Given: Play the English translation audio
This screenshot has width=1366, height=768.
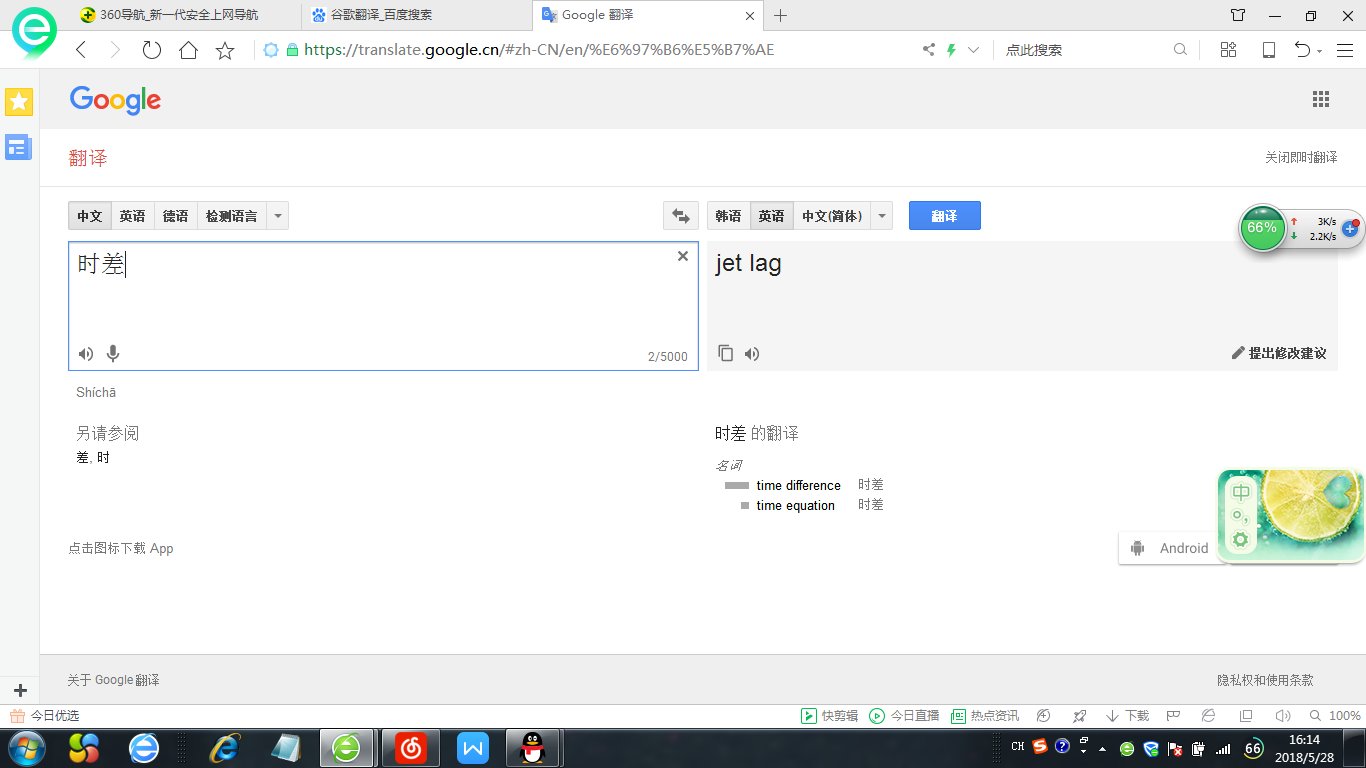Looking at the screenshot, I should tap(752, 353).
